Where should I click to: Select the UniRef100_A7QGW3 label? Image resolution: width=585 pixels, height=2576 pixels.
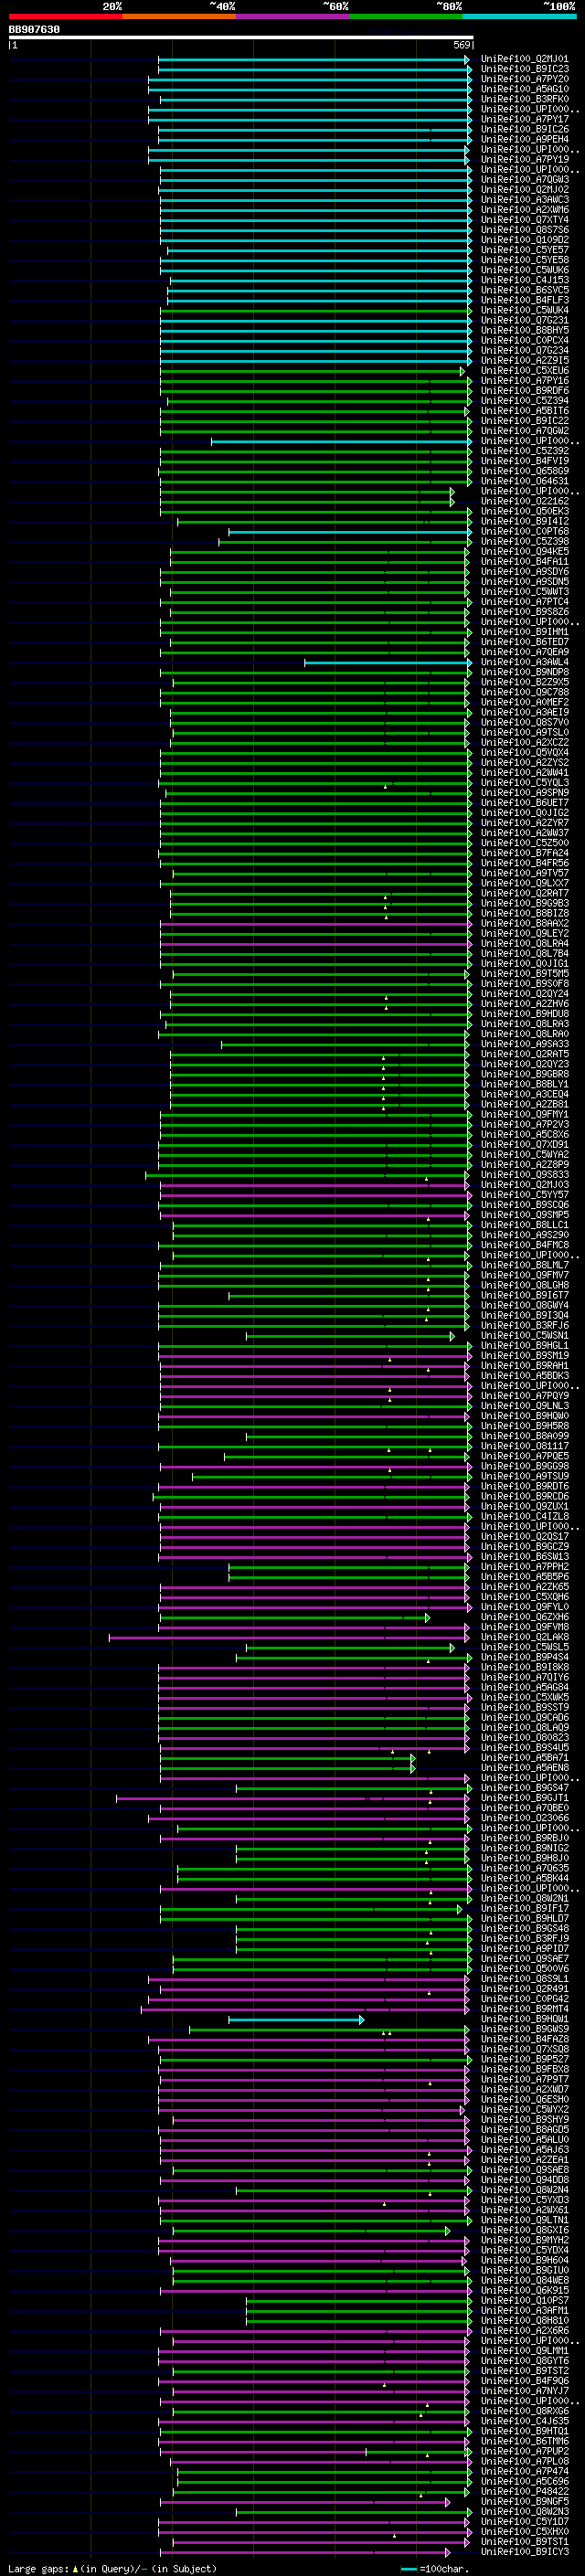click(x=524, y=180)
